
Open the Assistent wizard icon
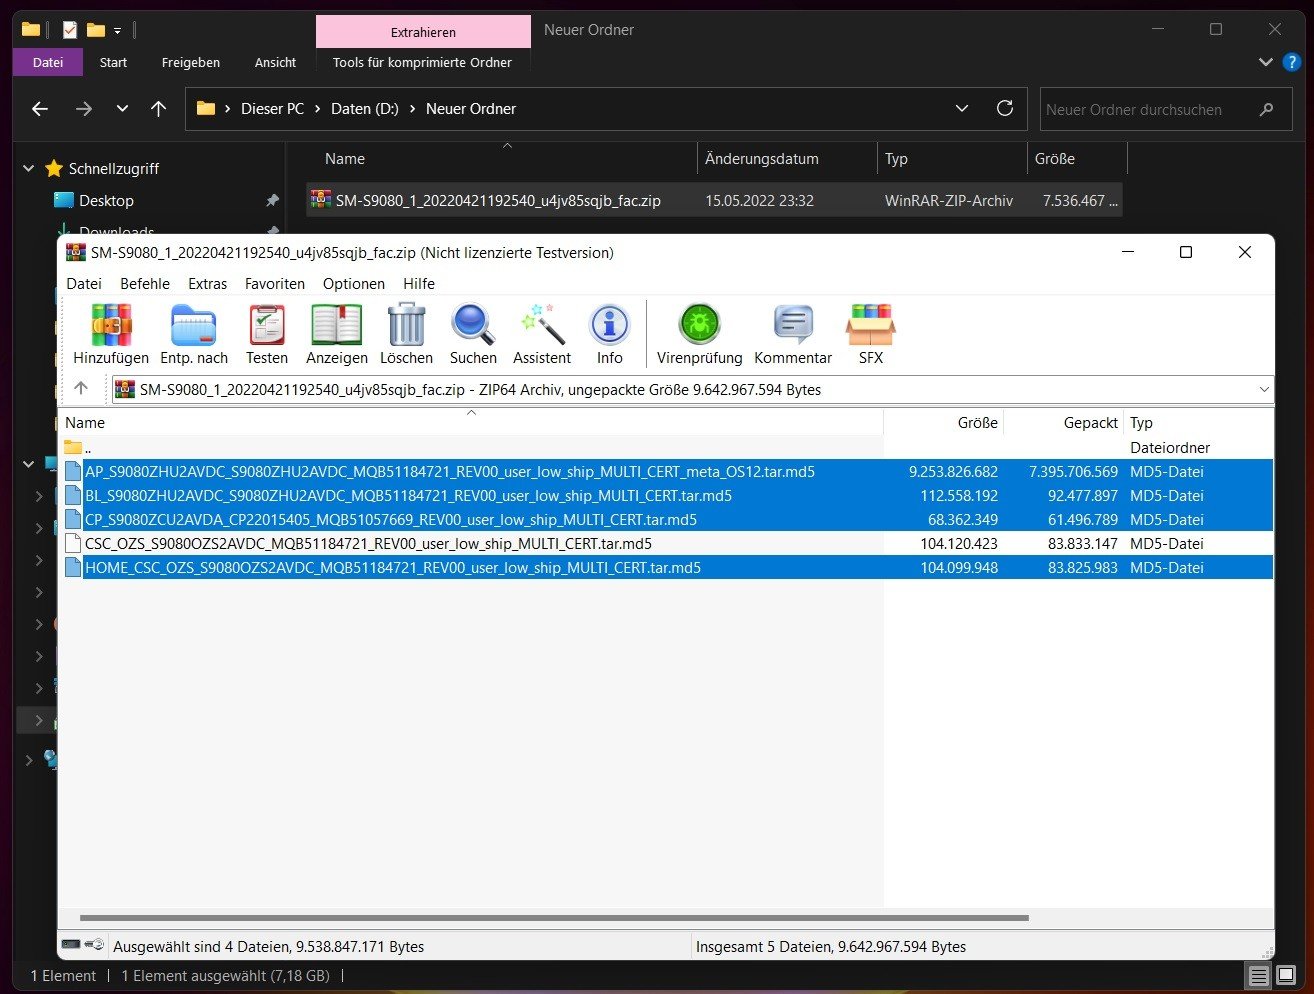click(542, 325)
